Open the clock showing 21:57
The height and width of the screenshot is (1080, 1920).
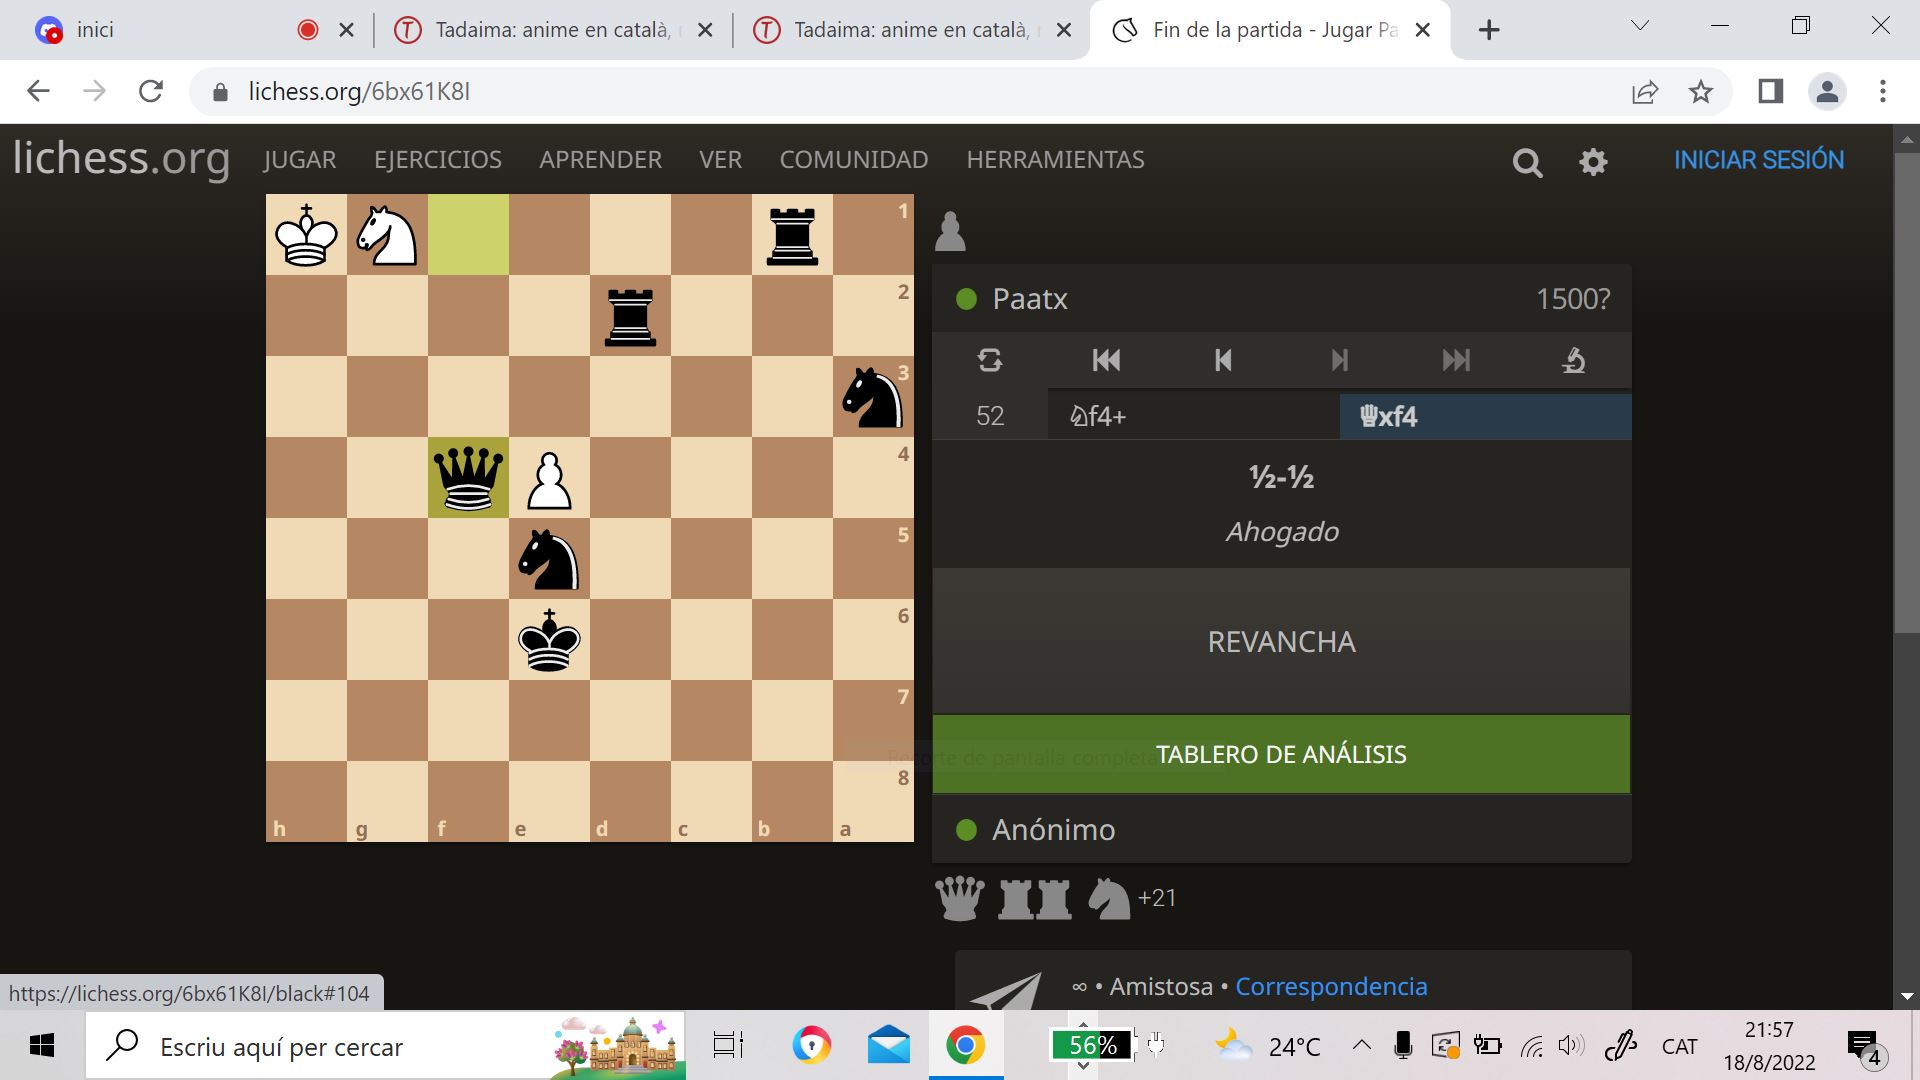tap(1769, 1046)
